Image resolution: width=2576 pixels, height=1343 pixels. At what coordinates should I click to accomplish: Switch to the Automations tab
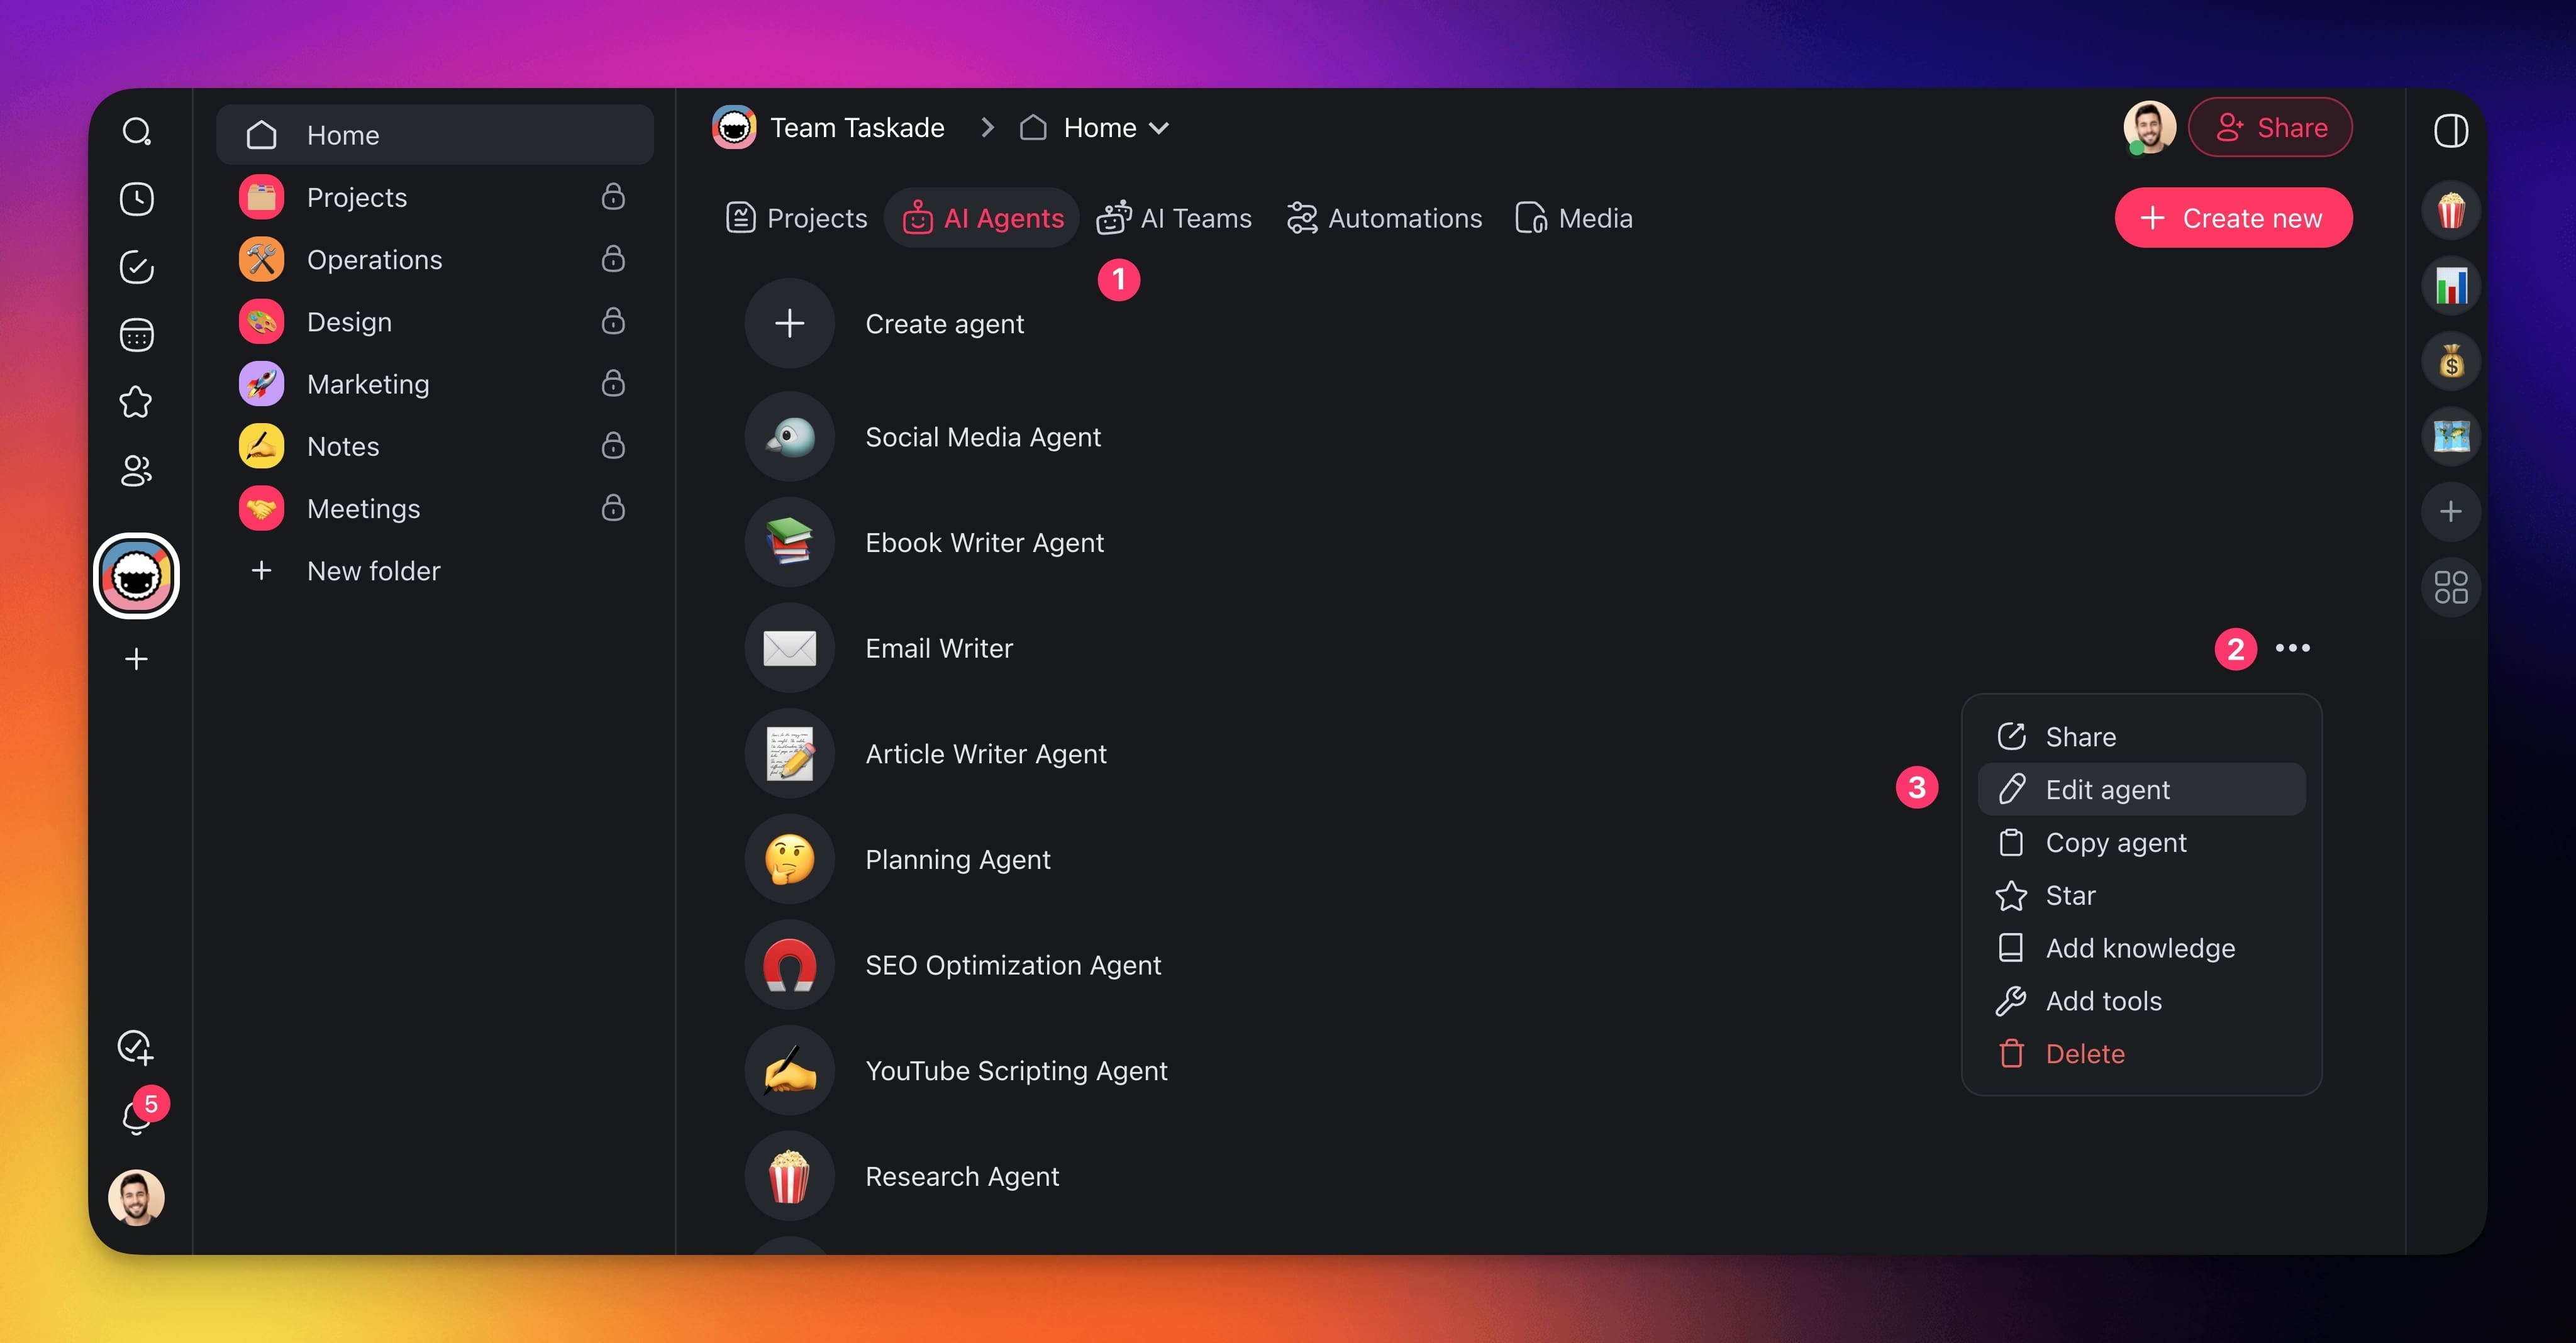1384,218
